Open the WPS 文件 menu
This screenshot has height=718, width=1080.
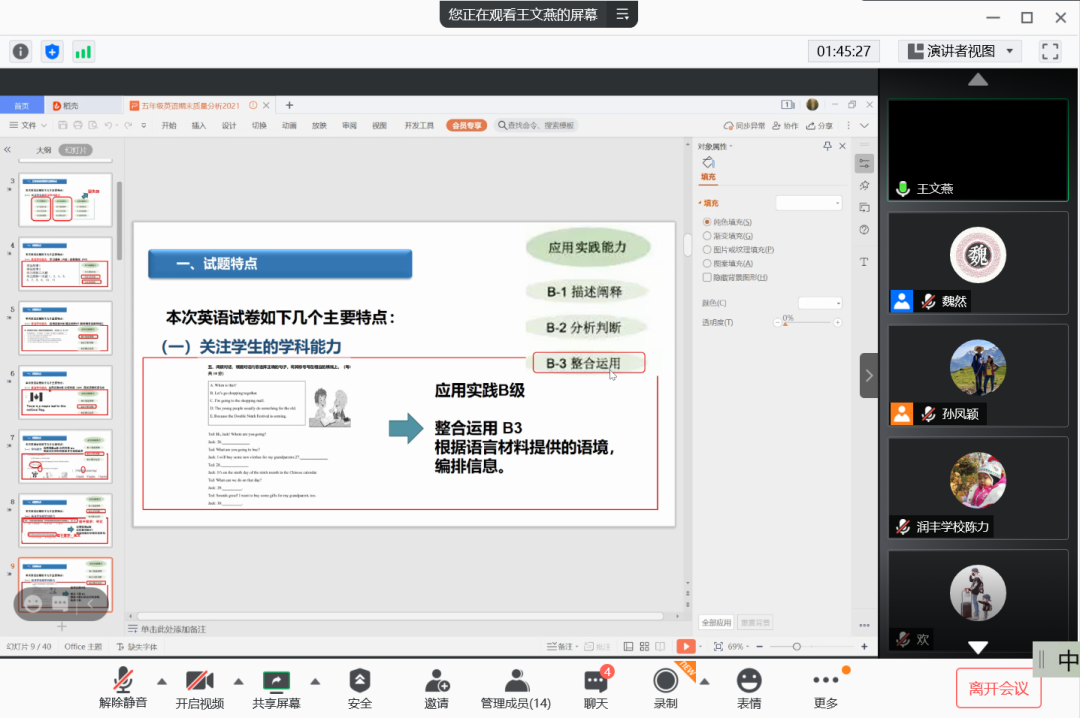click(x=28, y=125)
